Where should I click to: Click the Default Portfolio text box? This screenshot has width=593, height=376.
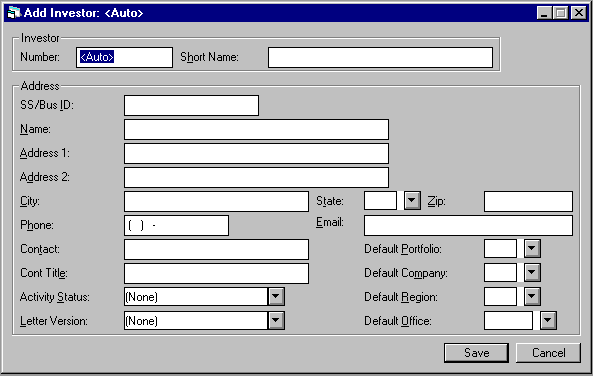point(500,249)
